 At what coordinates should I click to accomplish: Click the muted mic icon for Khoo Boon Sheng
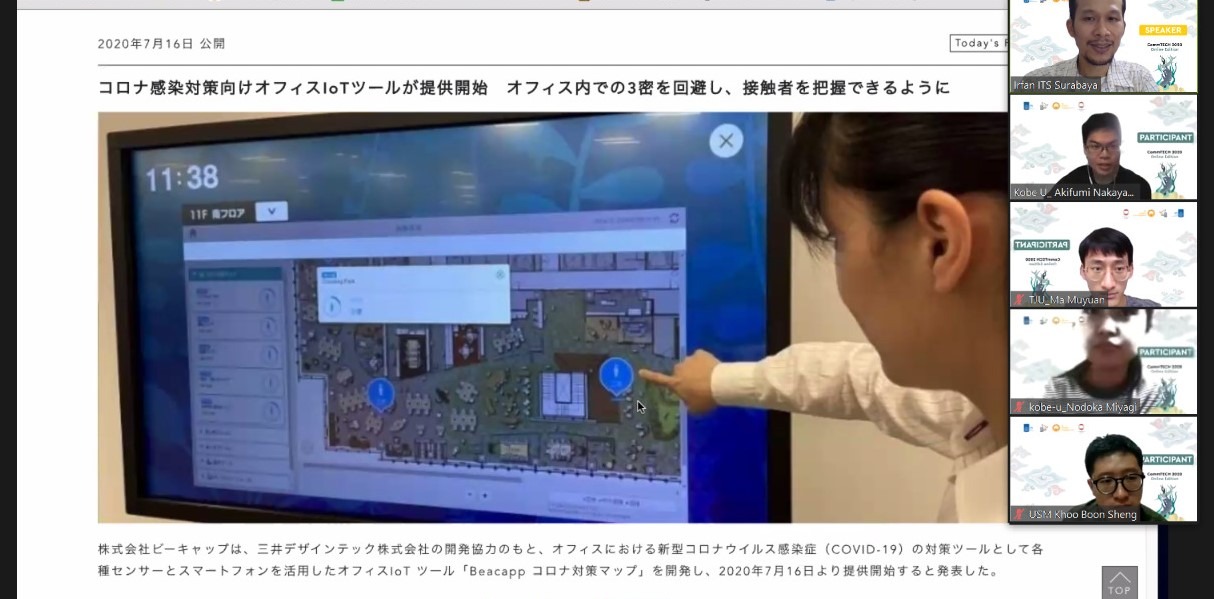pos(1020,514)
